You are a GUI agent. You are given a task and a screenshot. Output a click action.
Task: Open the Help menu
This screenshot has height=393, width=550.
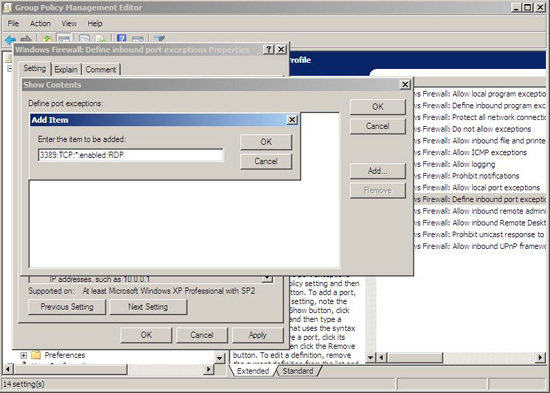coord(95,24)
